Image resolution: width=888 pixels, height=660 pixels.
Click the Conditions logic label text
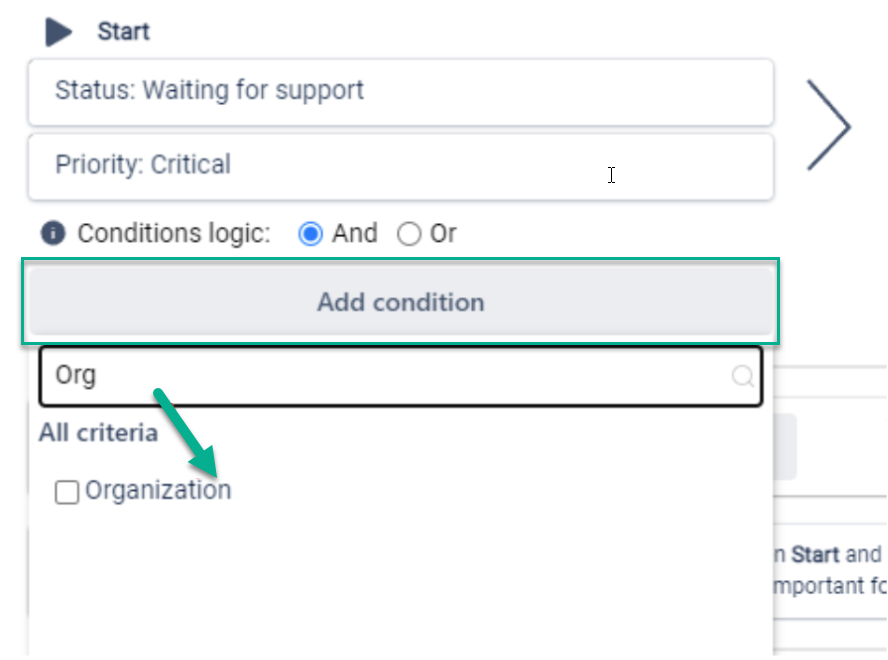point(174,234)
